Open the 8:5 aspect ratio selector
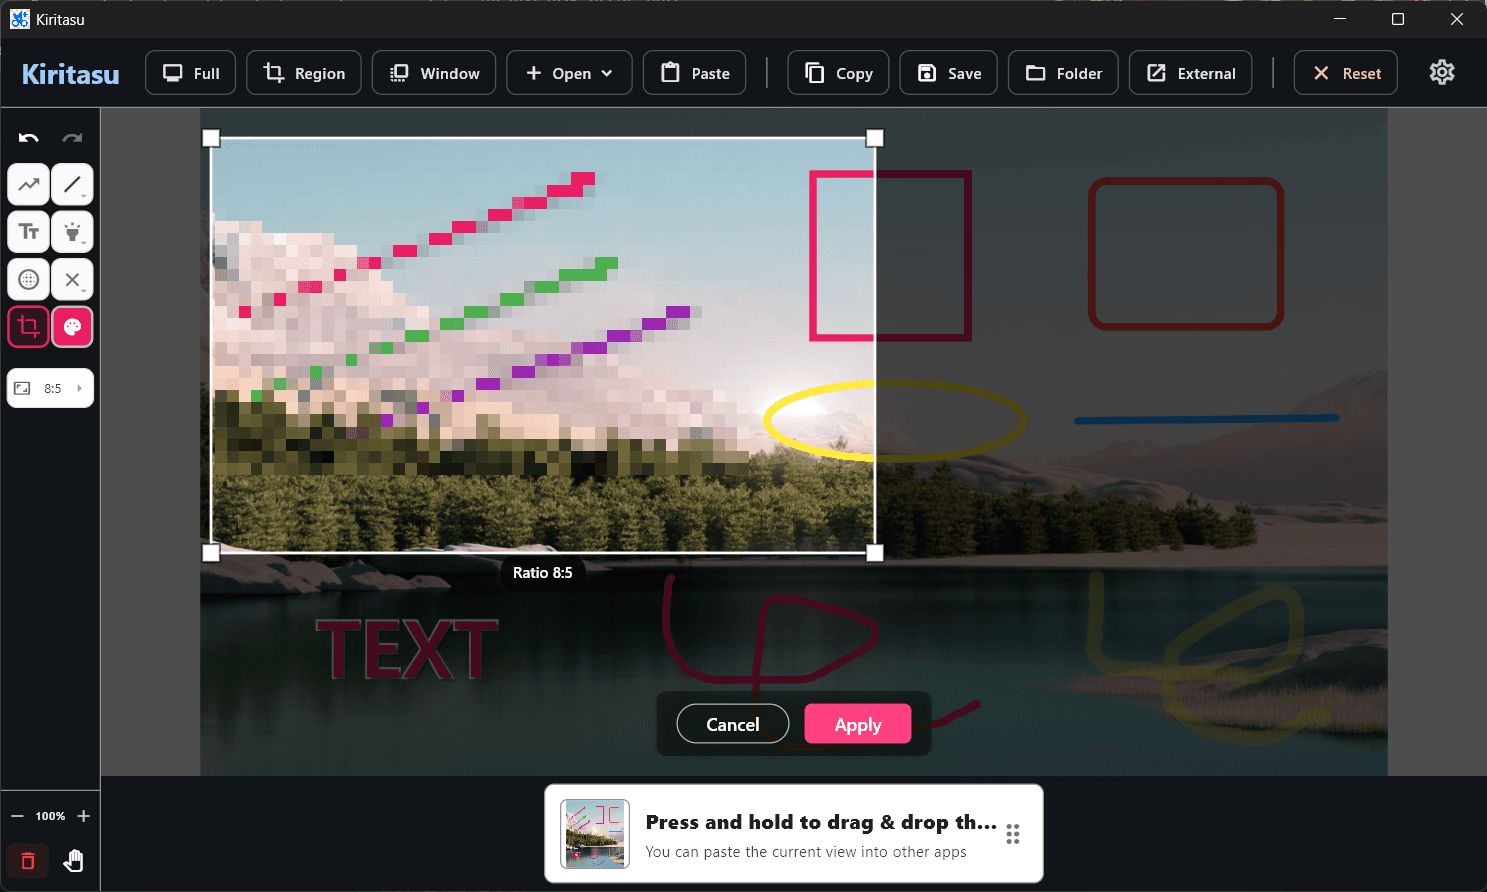Viewport: 1487px width, 892px height. click(50, 388)
